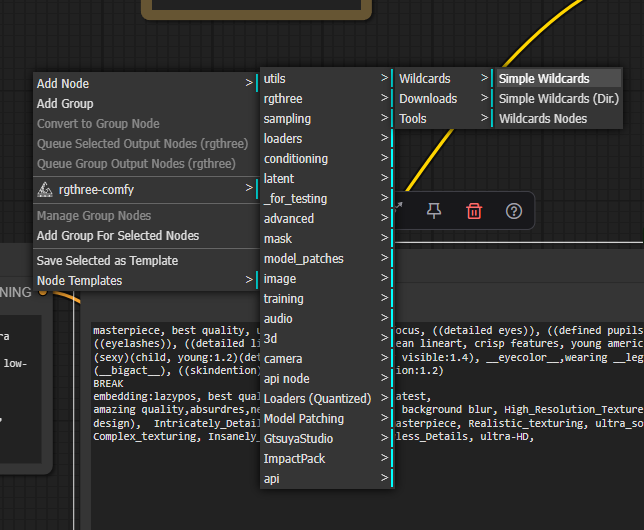644x530 pixels.
Task: Click the red trash delete icon
Action: point(474,211)
